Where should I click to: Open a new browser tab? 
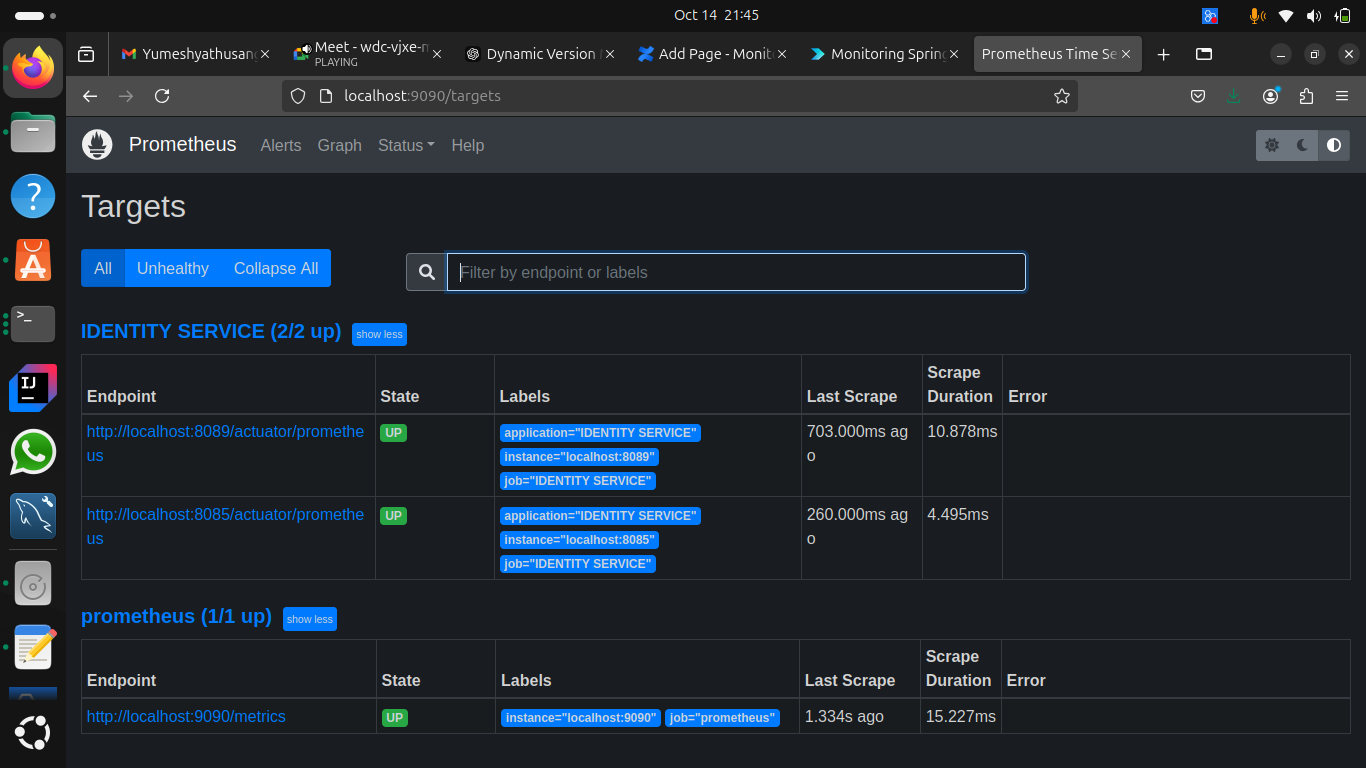click(1163, 54)
